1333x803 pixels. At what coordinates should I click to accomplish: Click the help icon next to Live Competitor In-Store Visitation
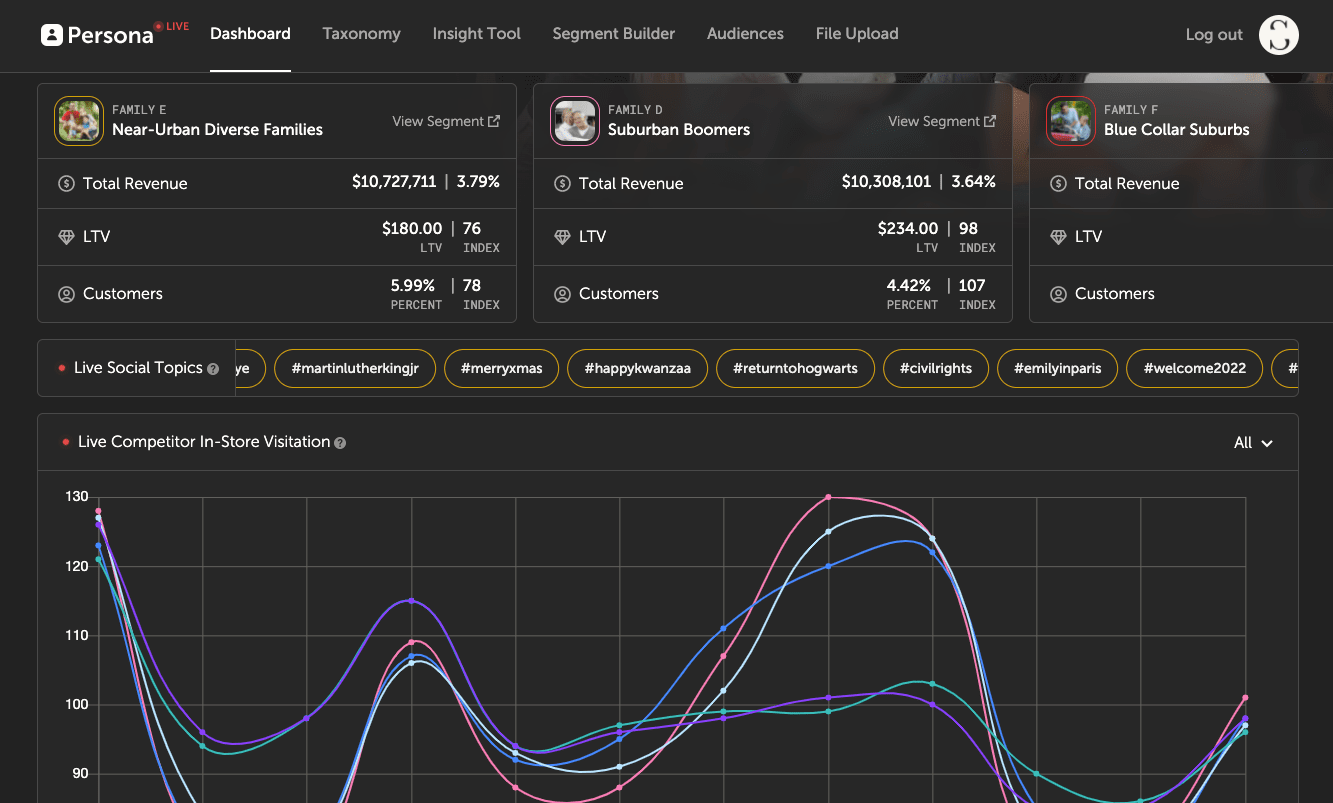coord(340,441)
